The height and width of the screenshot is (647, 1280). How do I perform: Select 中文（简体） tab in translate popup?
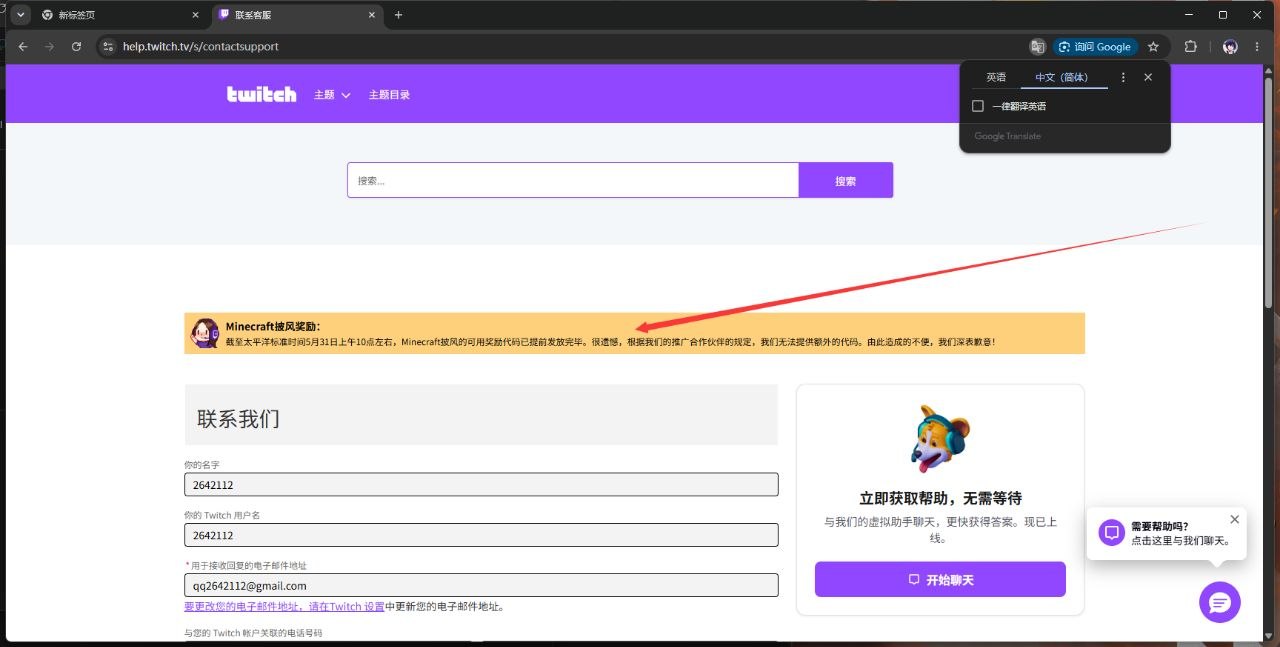coord(1062,77)
